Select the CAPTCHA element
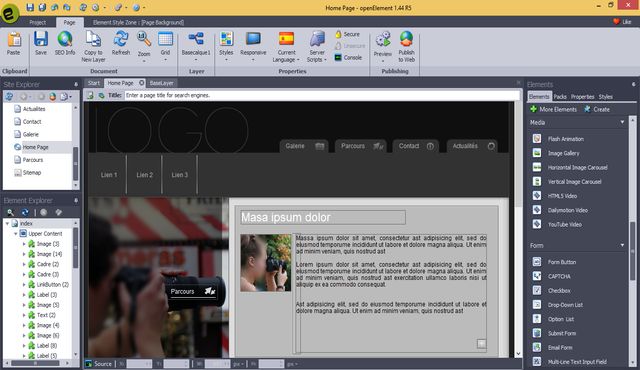This screenshot has height=370, width=640. click(x=559, y=276)
